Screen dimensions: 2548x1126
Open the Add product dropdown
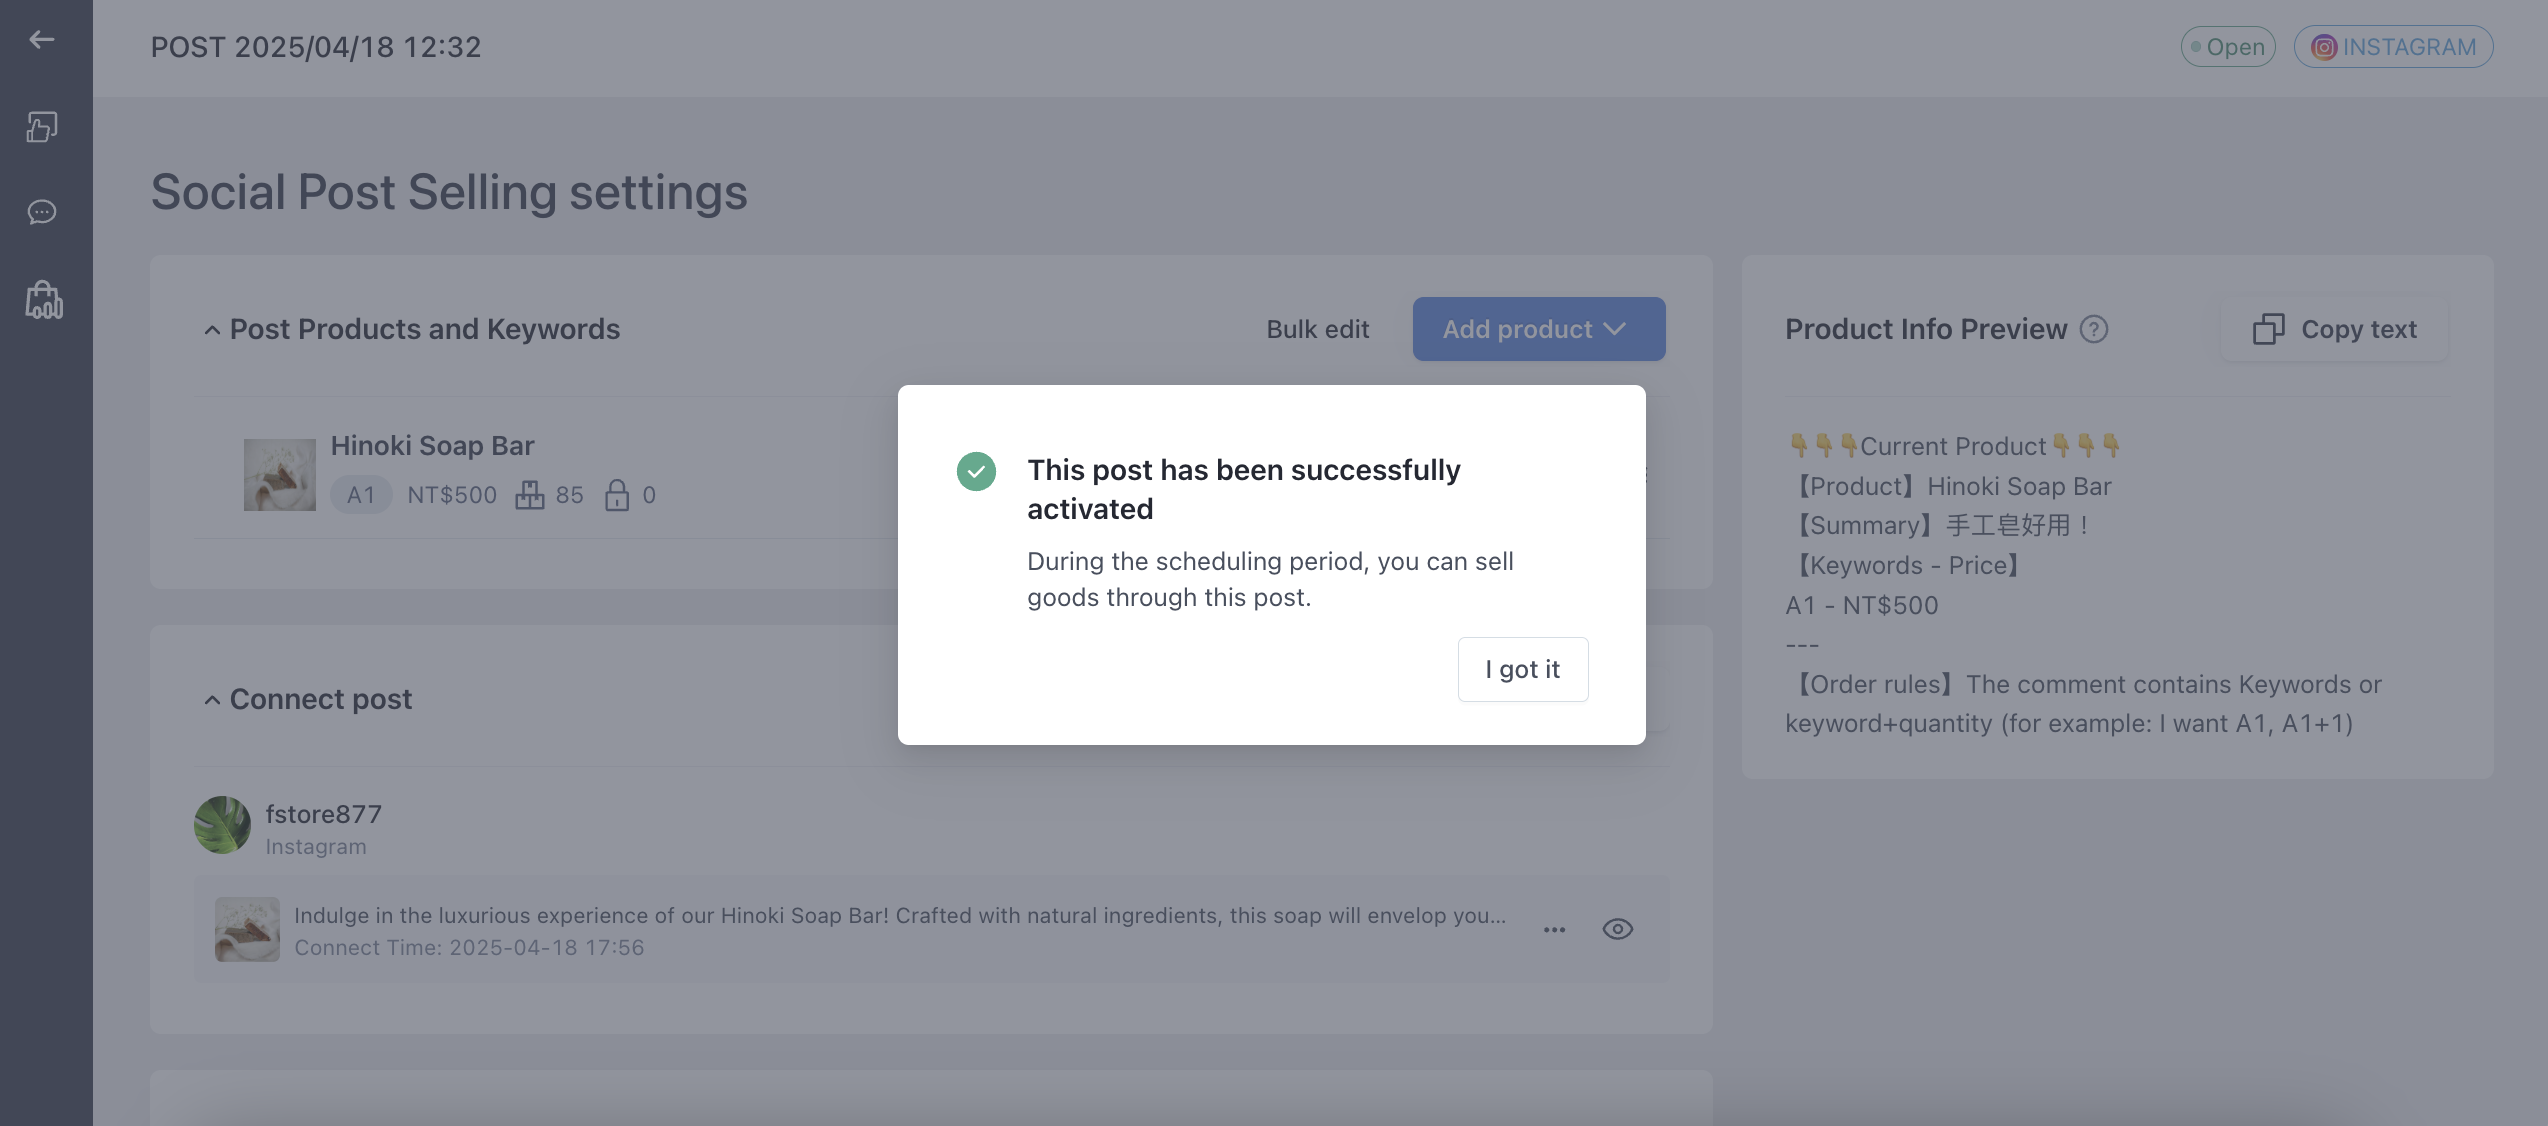point(1539,329)
